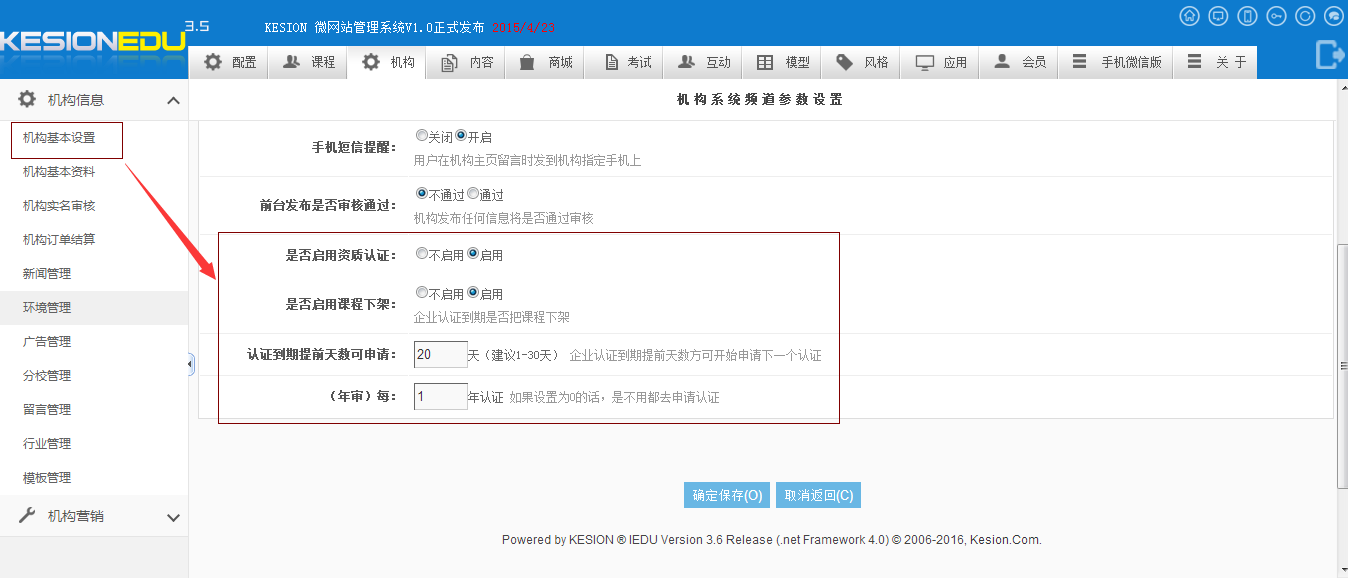
Task: Click the logout exit icon
Action: (1329, 55)
